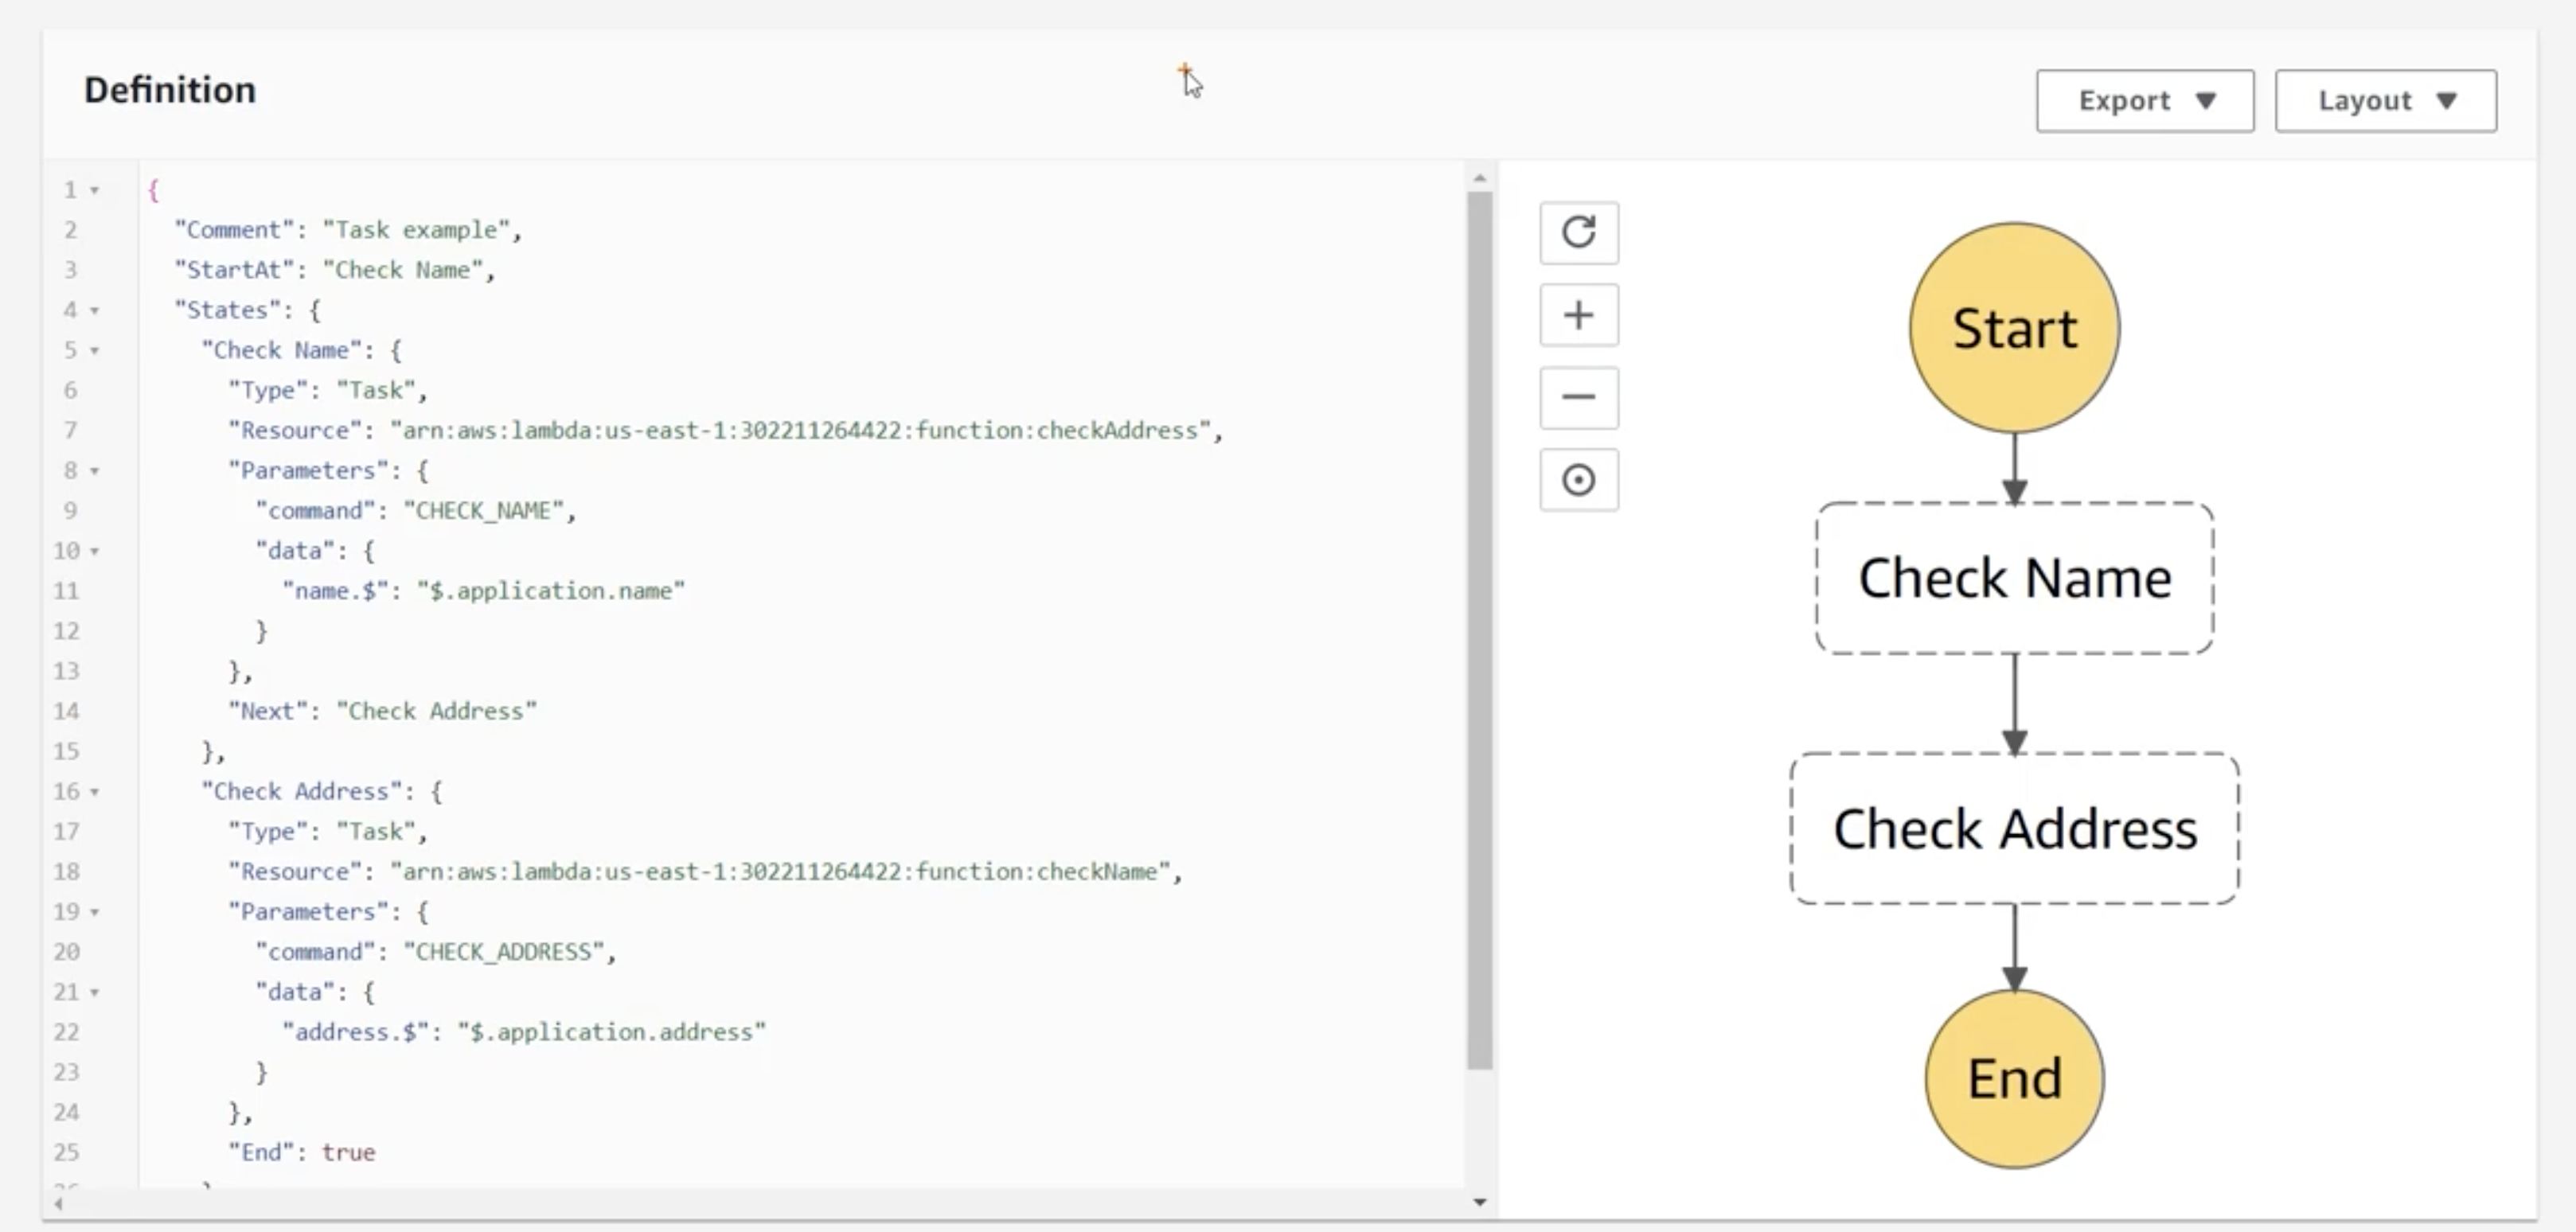The image size is (2576, 1232).
Task: Collapse Parameters block at line 19
Action: (x=95, y=912)
